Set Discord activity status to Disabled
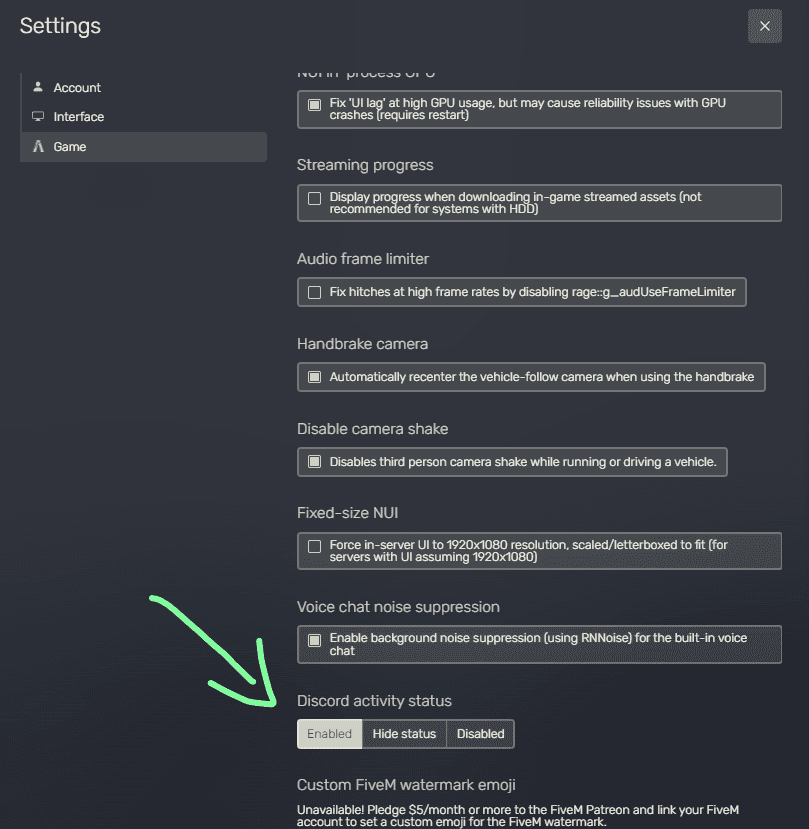 click(x=479, y=733)
